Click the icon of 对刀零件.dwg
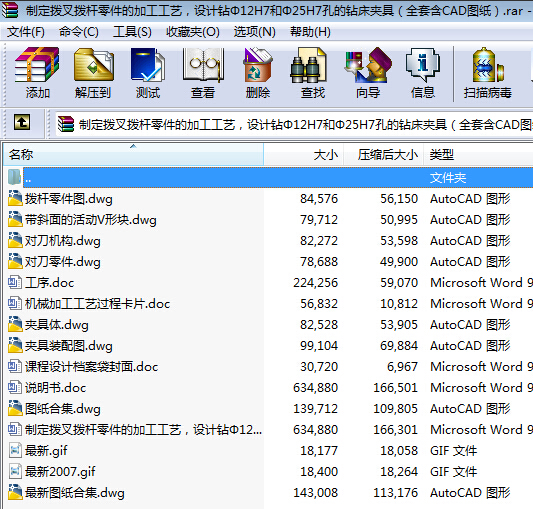The width and height of the screenshot is (533, 509). (x=15, y=261)
